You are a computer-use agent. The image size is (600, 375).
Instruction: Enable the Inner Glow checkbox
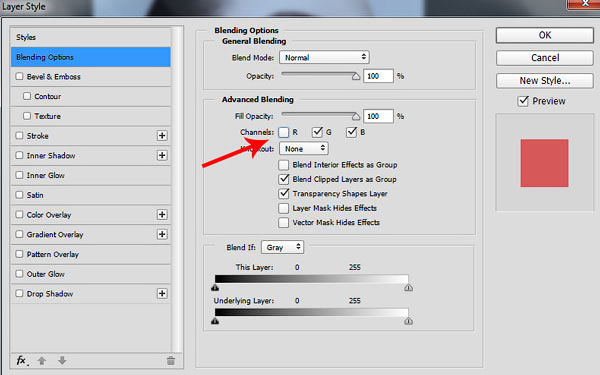(x=19, y=175)
